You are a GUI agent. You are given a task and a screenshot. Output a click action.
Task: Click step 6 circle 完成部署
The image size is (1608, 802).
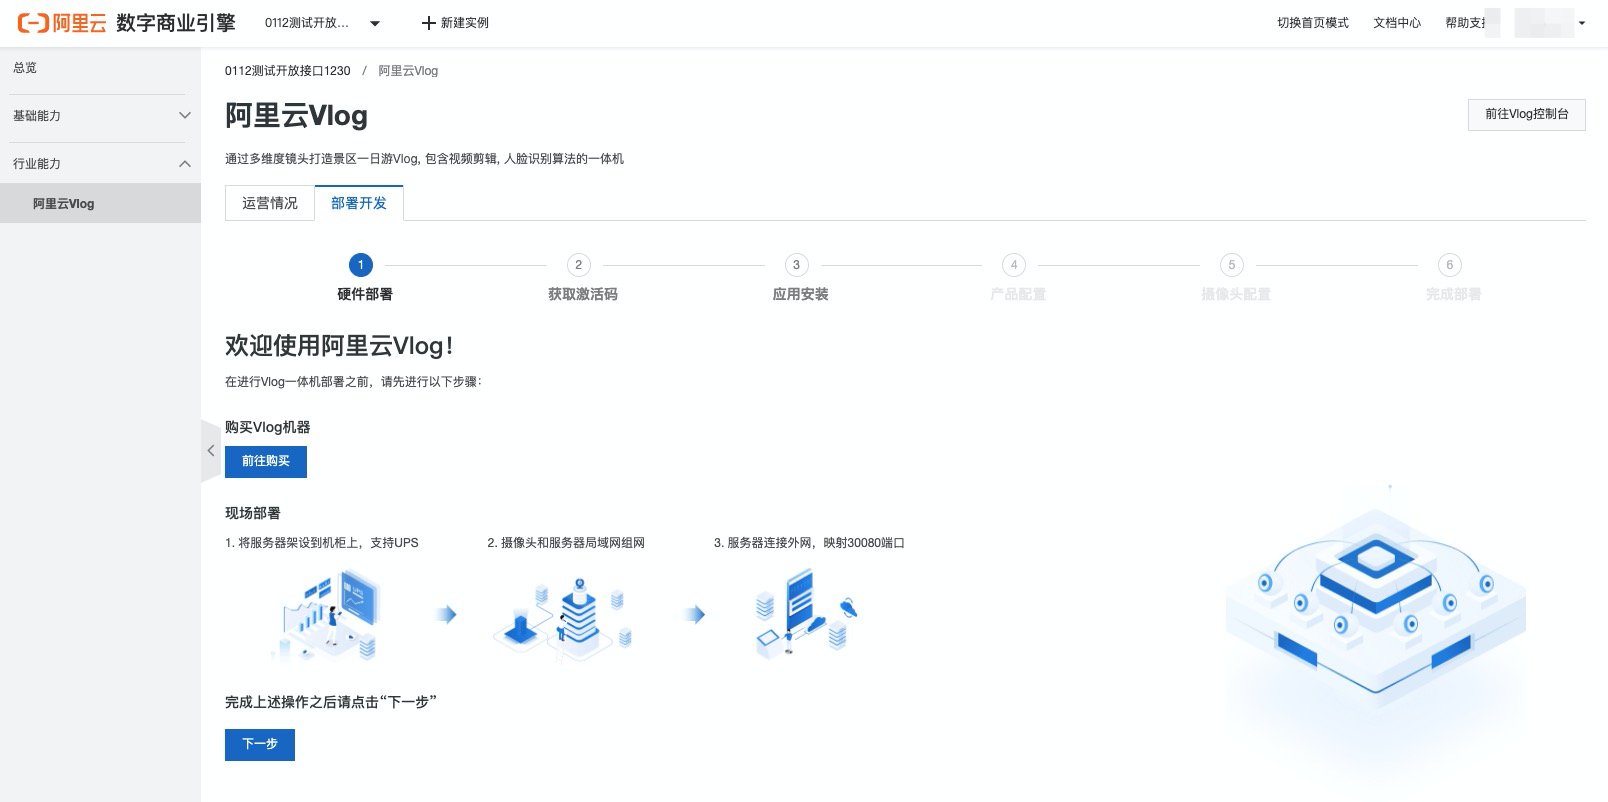click(1450, 265)
